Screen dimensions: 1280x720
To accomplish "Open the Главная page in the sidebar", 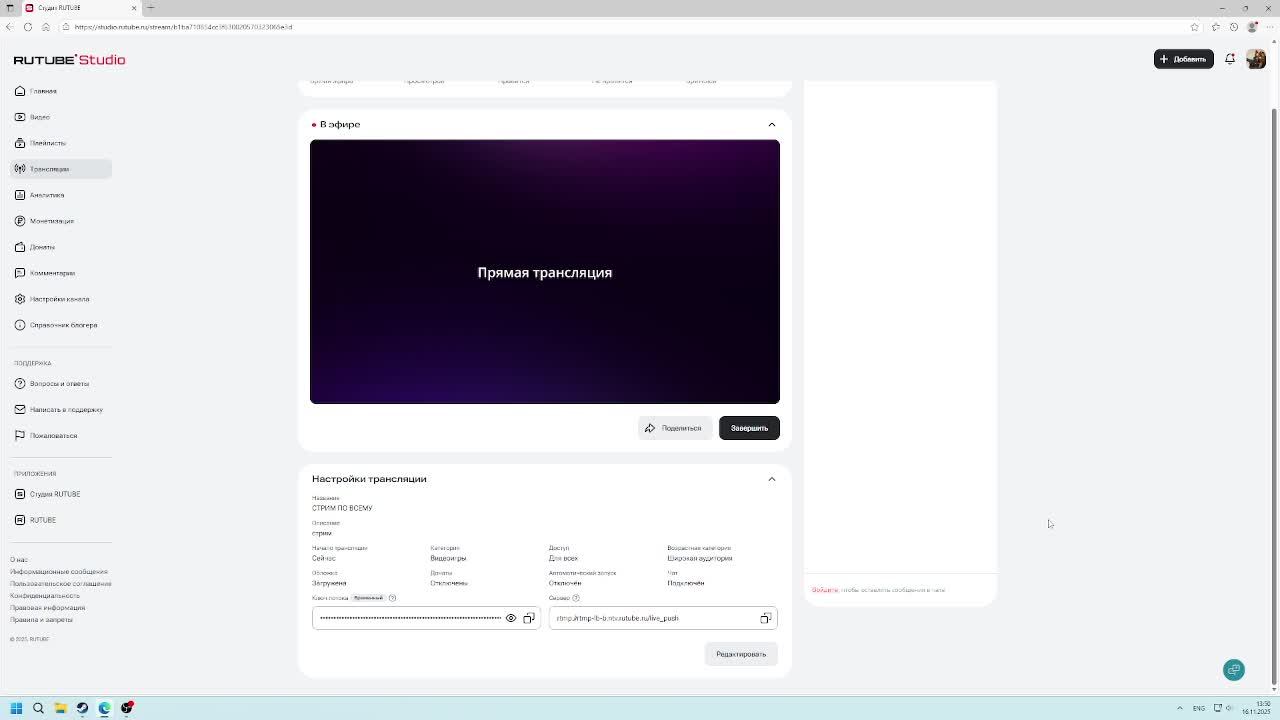I will (60, 91).
